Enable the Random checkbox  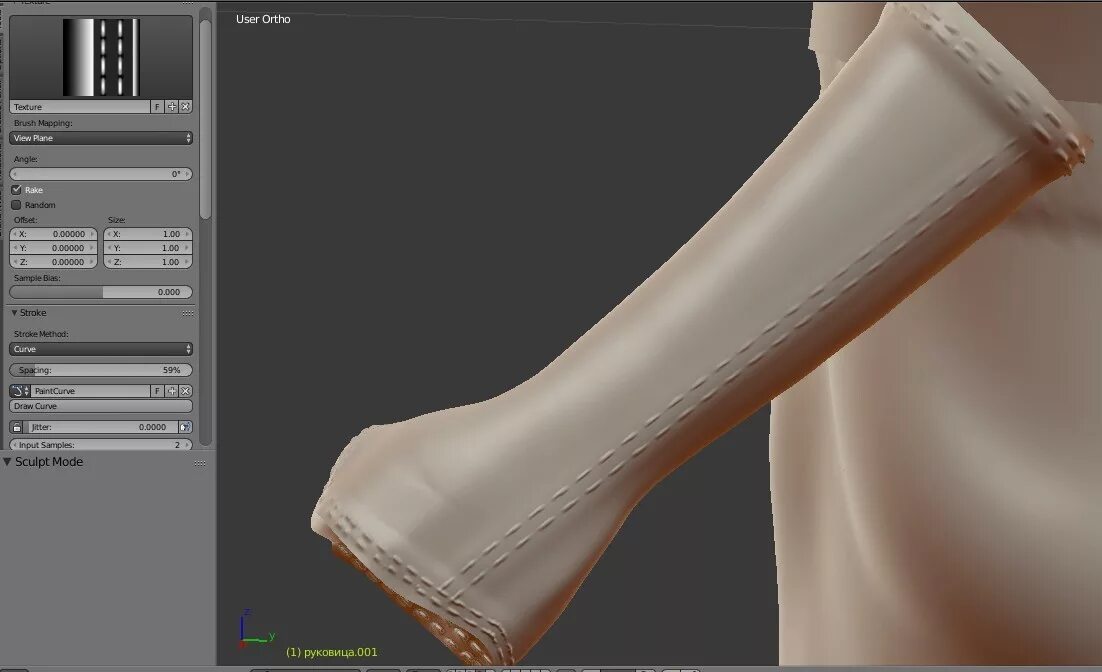tap(16, 205)
